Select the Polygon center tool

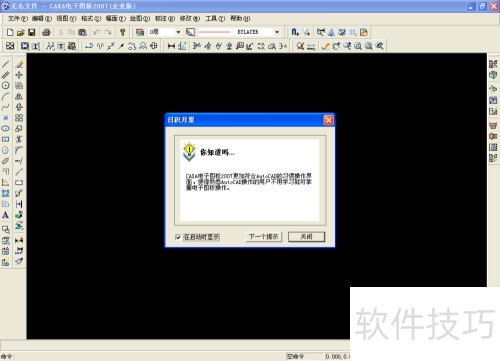coord(5,150)
